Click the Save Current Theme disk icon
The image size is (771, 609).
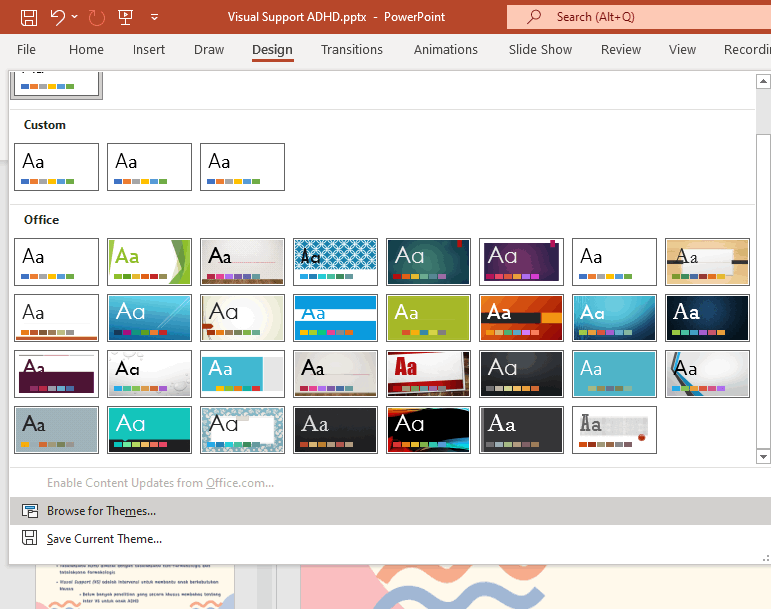coord(30,538)
